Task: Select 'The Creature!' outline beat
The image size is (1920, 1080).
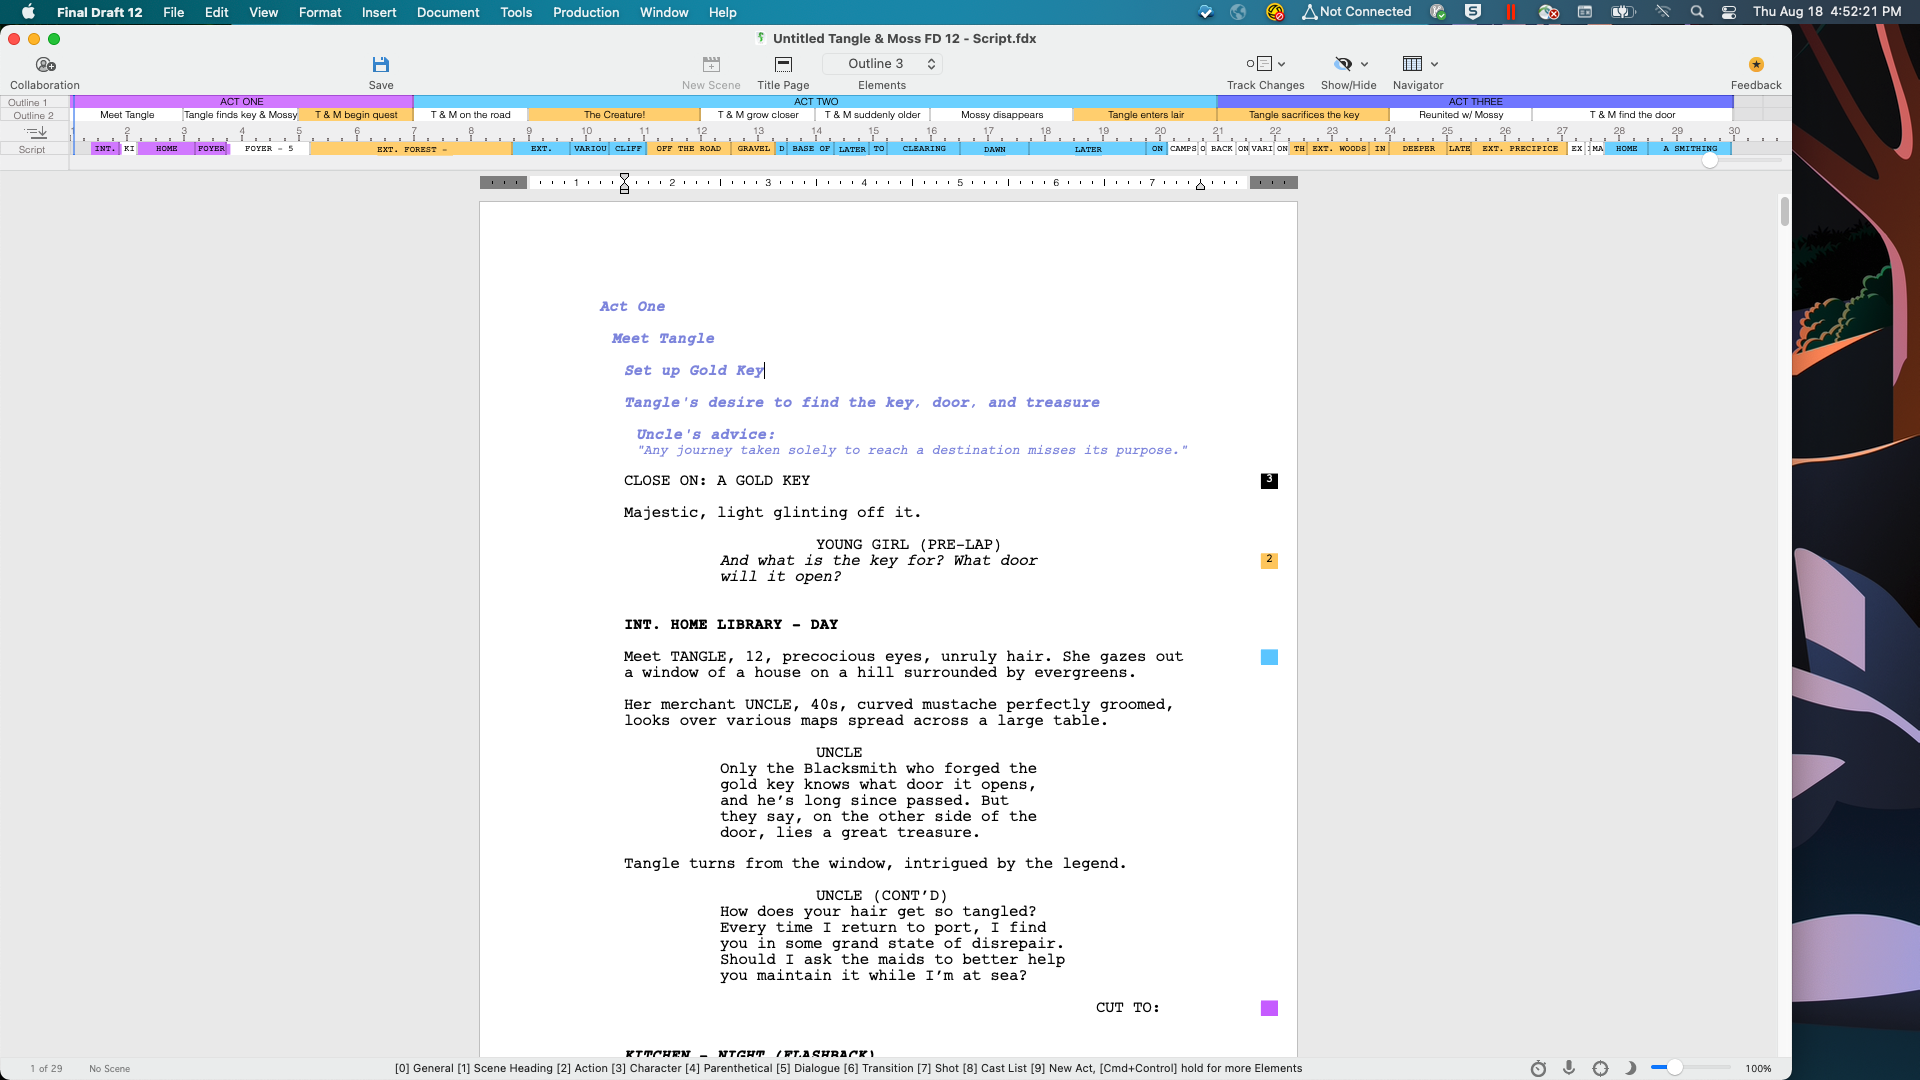Action: coord(614,115)
